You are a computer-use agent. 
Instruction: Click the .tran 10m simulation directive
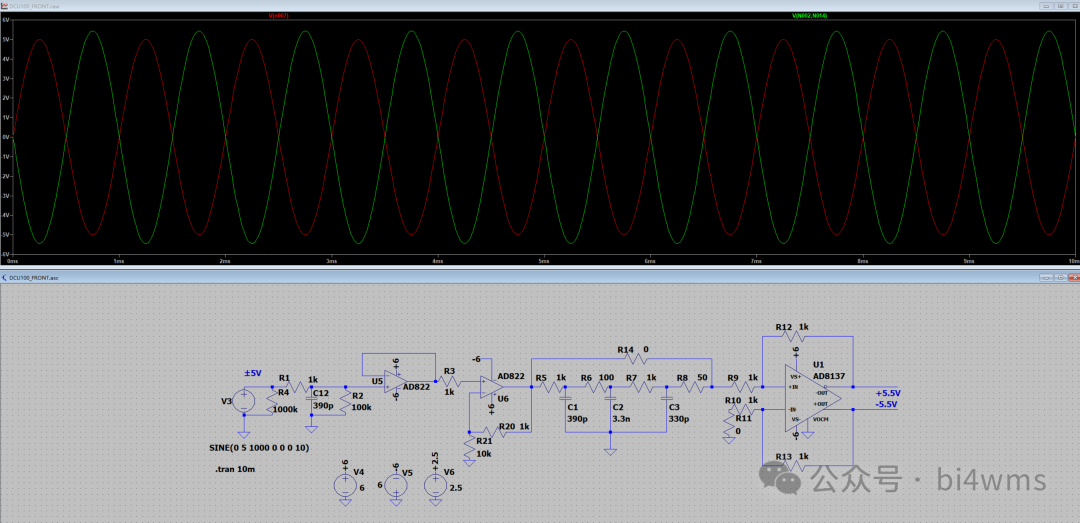tap(236, 469)
